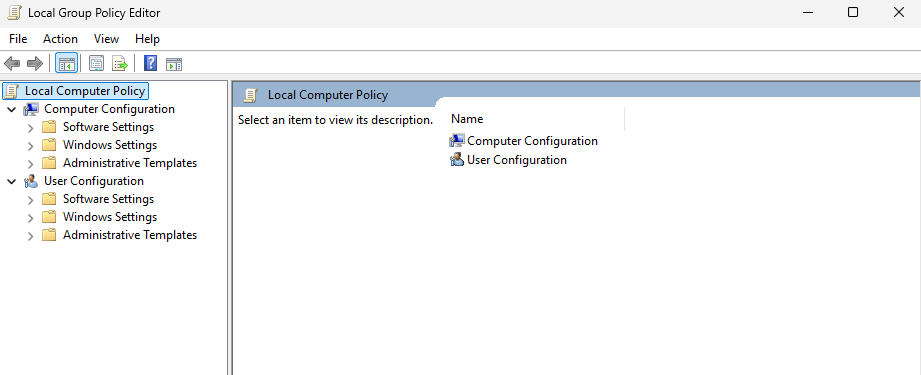The width and height of the screenshot is (921, 375).
Task: Expand Software Settings under Computer Configuration
Action: tap(31, 128)
